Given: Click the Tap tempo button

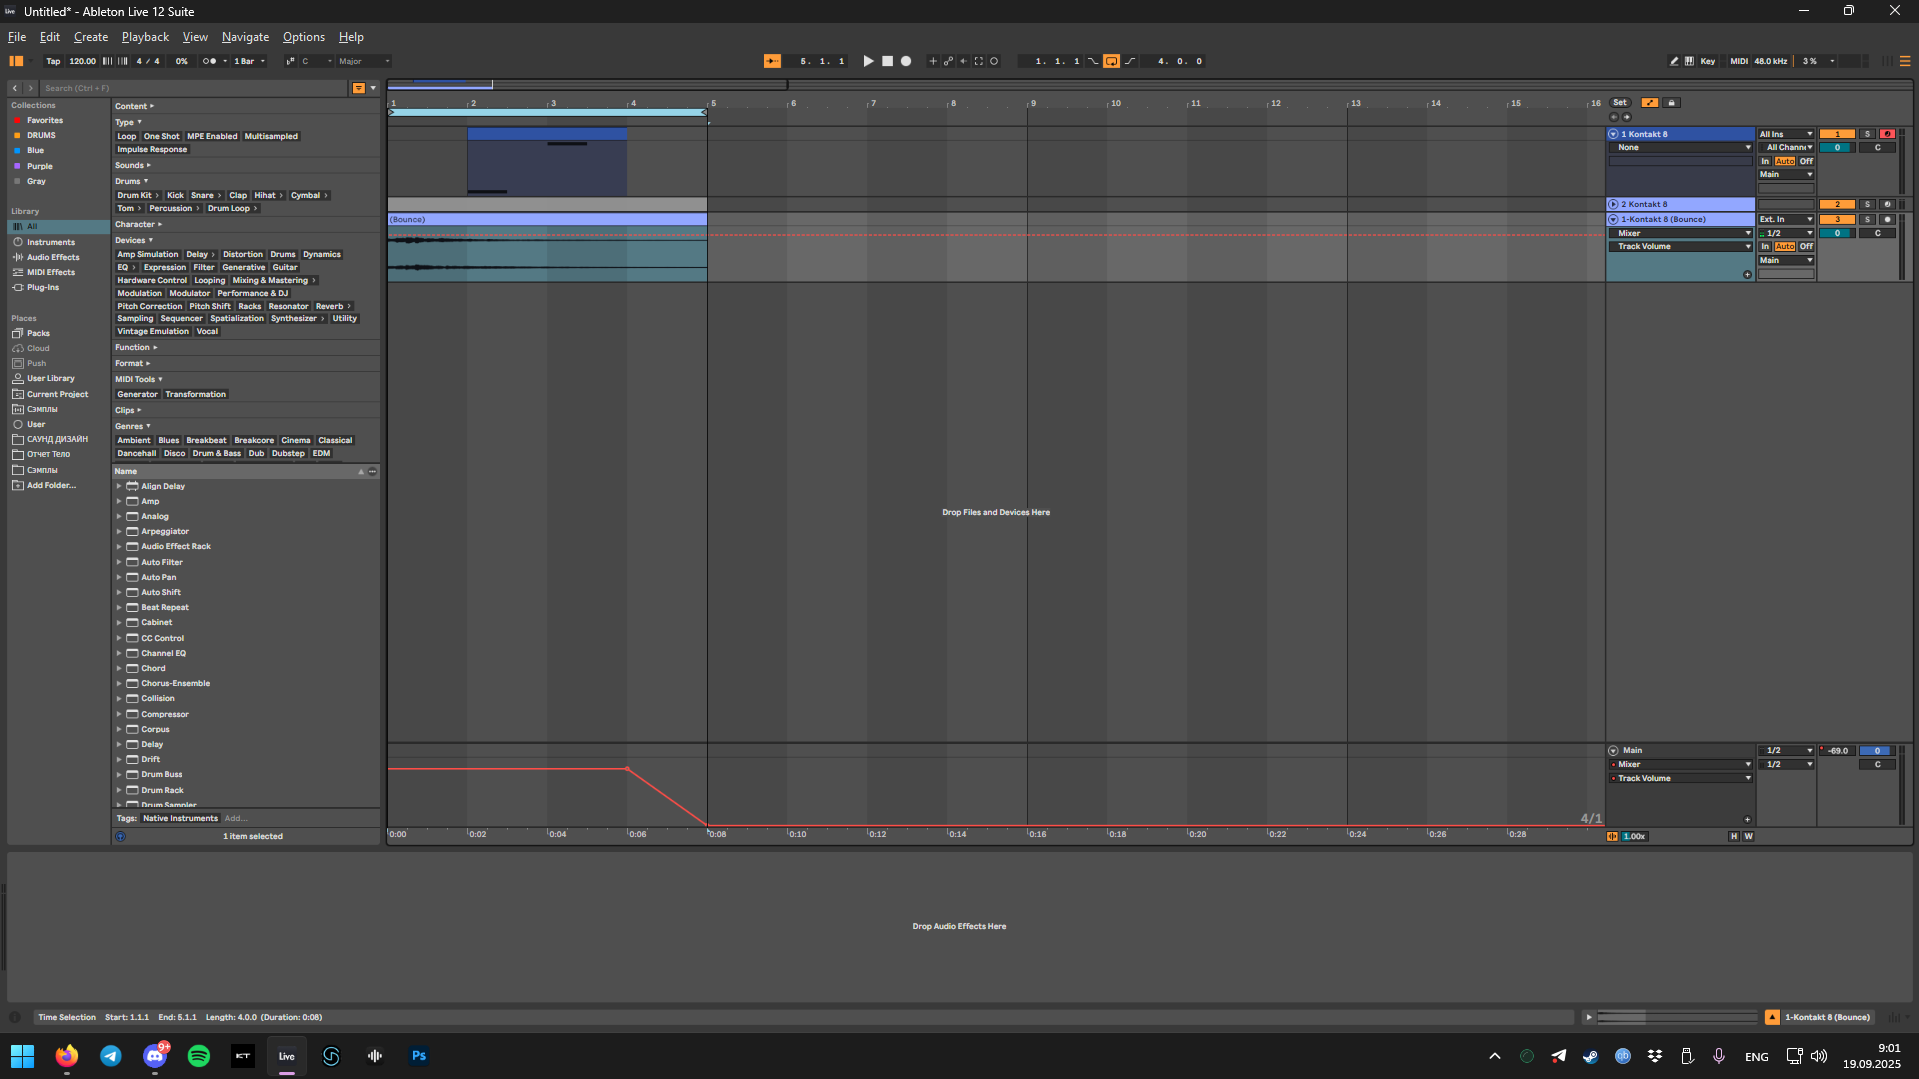Looking at the screenshot, I should coord(53,61).
